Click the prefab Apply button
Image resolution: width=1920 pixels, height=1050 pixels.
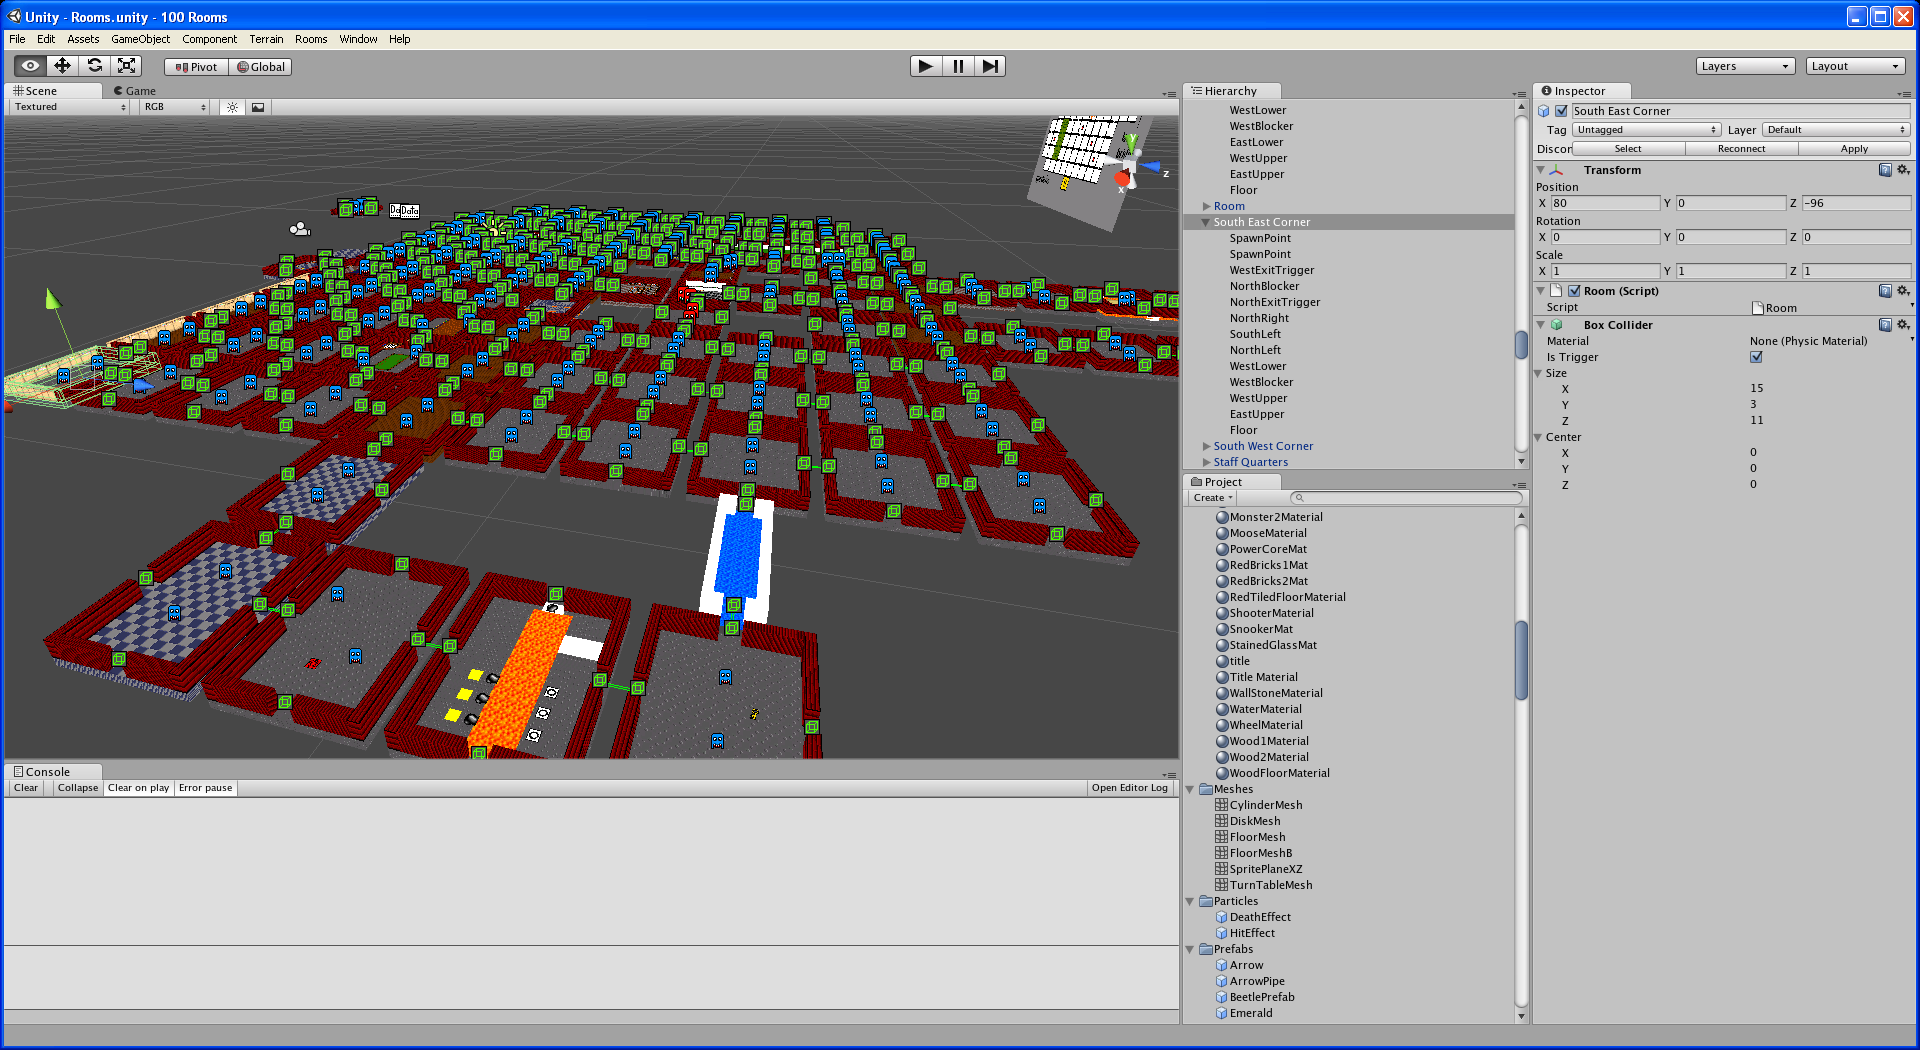(x=1853, y=149)
